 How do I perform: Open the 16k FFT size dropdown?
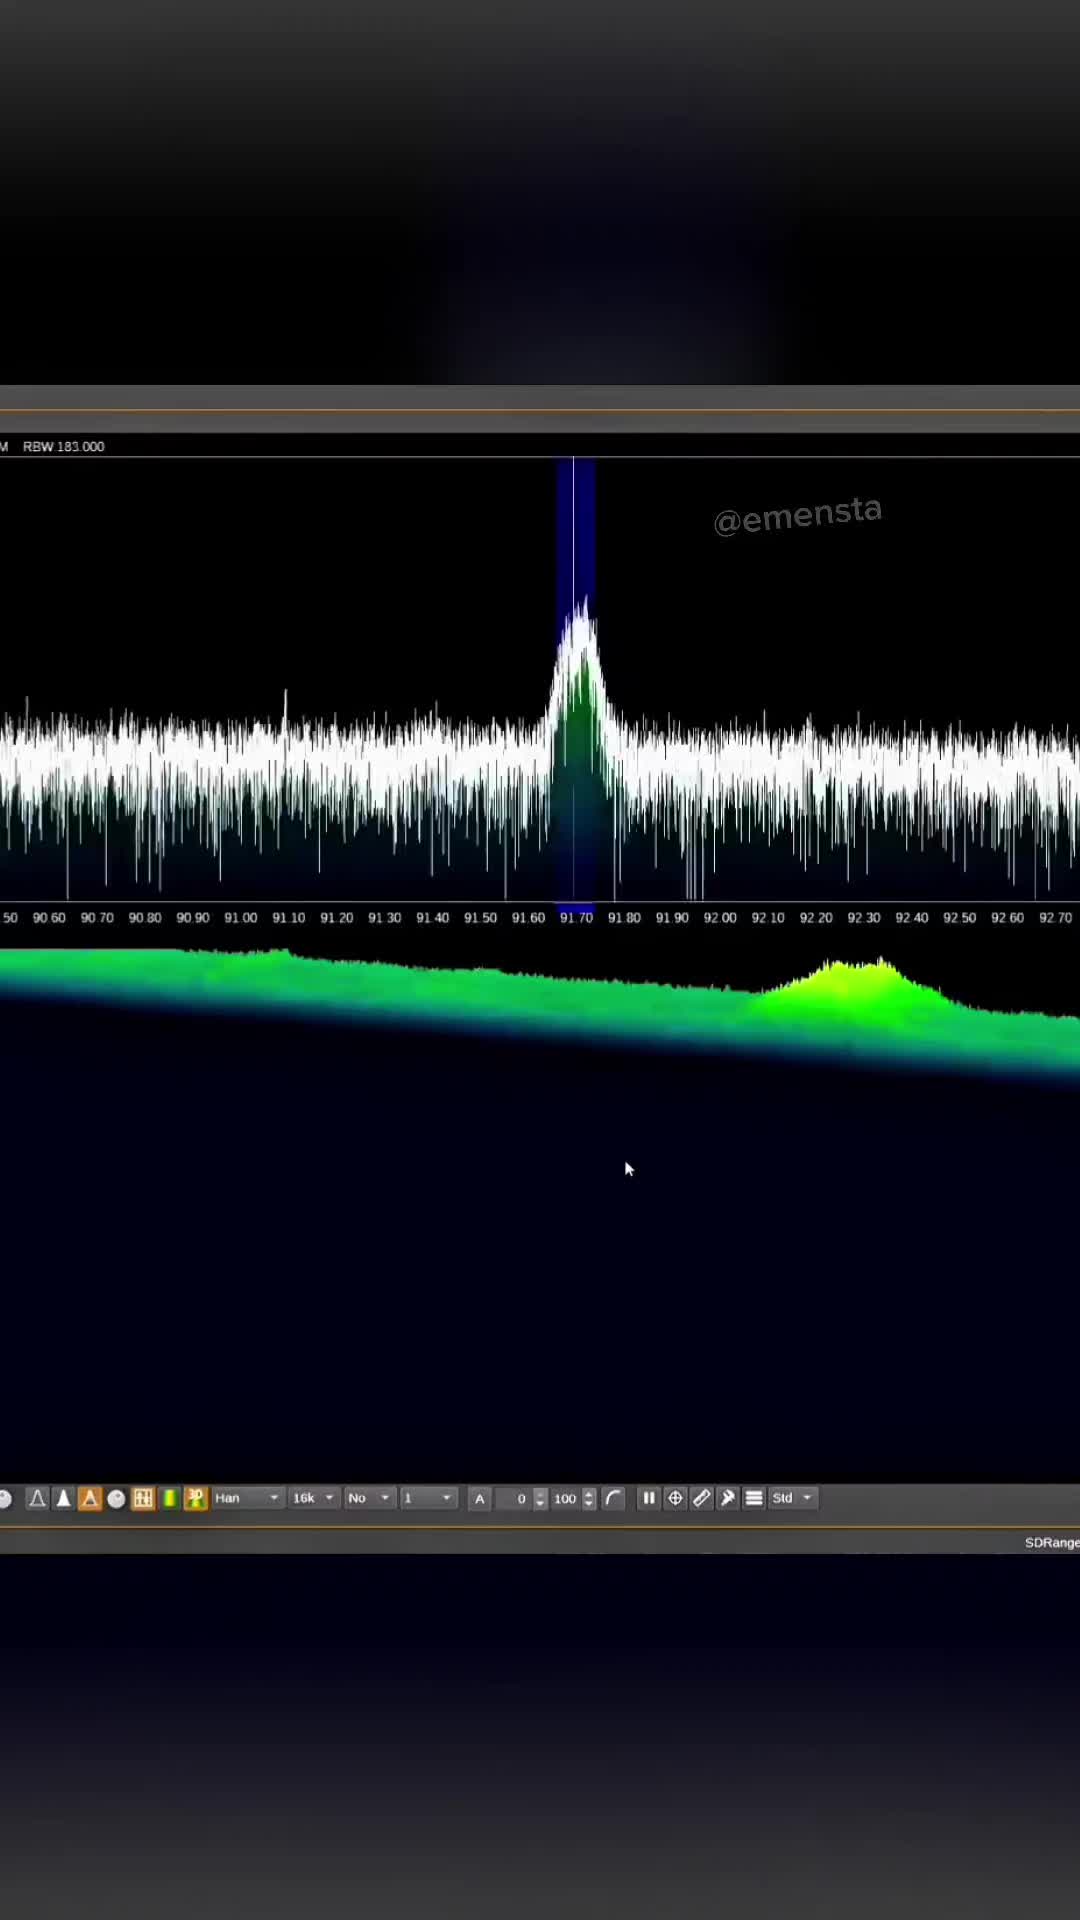[x=313, y=1498]
